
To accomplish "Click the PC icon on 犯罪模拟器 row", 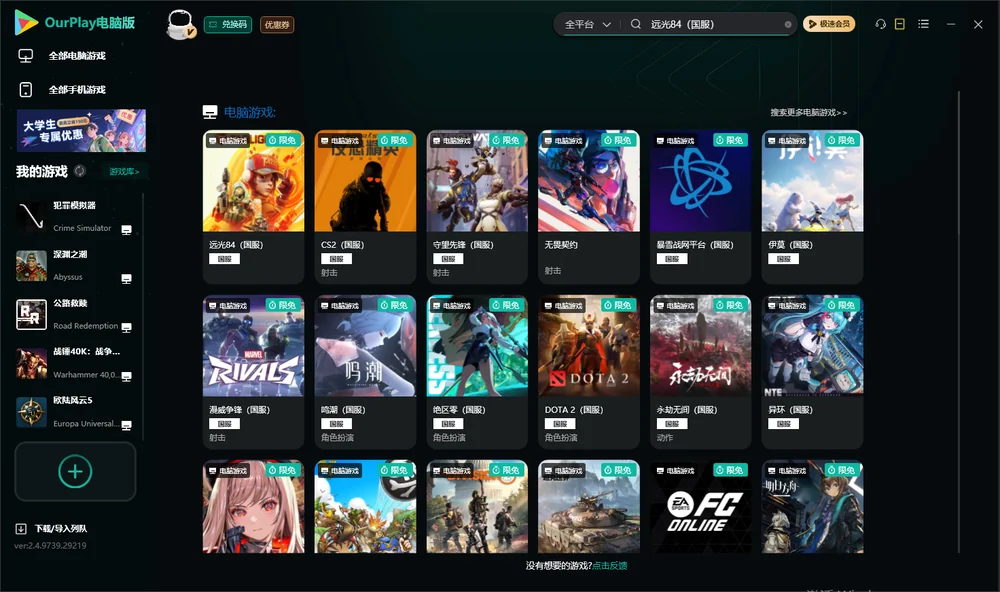I will [126, 230].
